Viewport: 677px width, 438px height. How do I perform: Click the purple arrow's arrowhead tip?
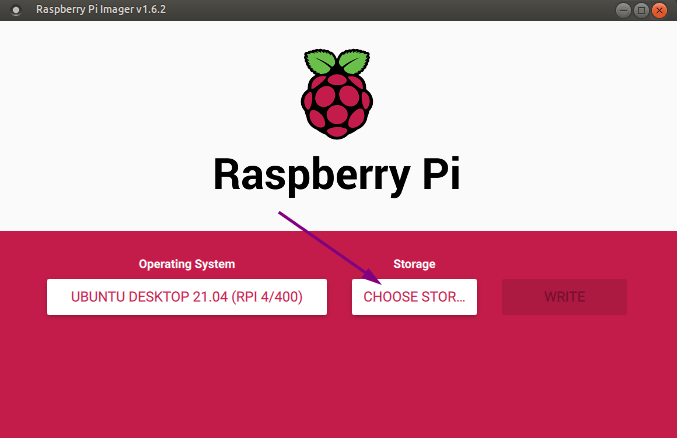tap(378, 283)
